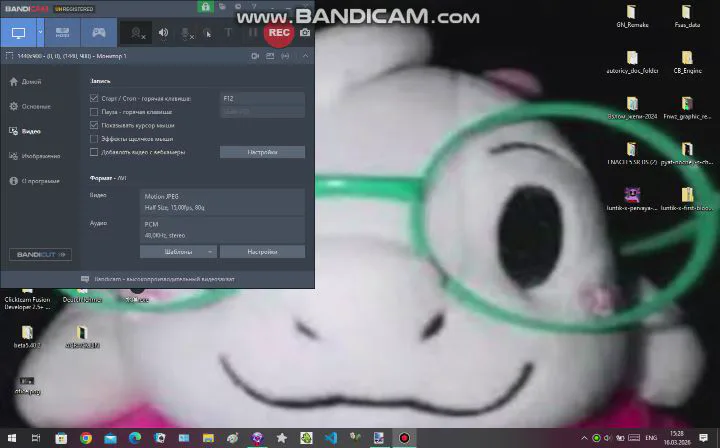Open the output folder icon in the title bar
Viewport: 720px width, 448px height.
(222, 6)
